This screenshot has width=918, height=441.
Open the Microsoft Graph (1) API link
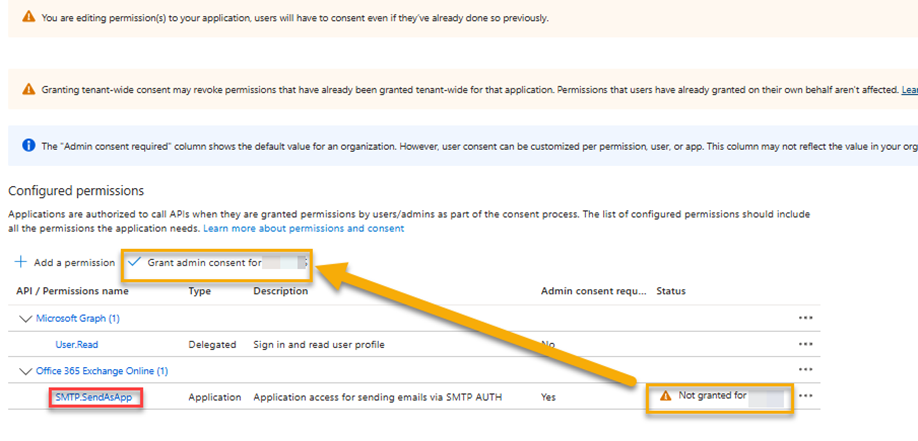tap(78, 318)
